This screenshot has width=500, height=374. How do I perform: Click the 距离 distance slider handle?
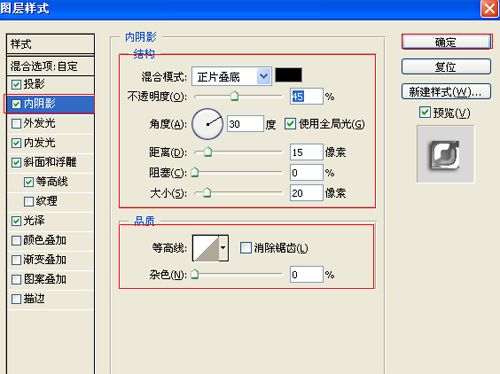[208, 152]
